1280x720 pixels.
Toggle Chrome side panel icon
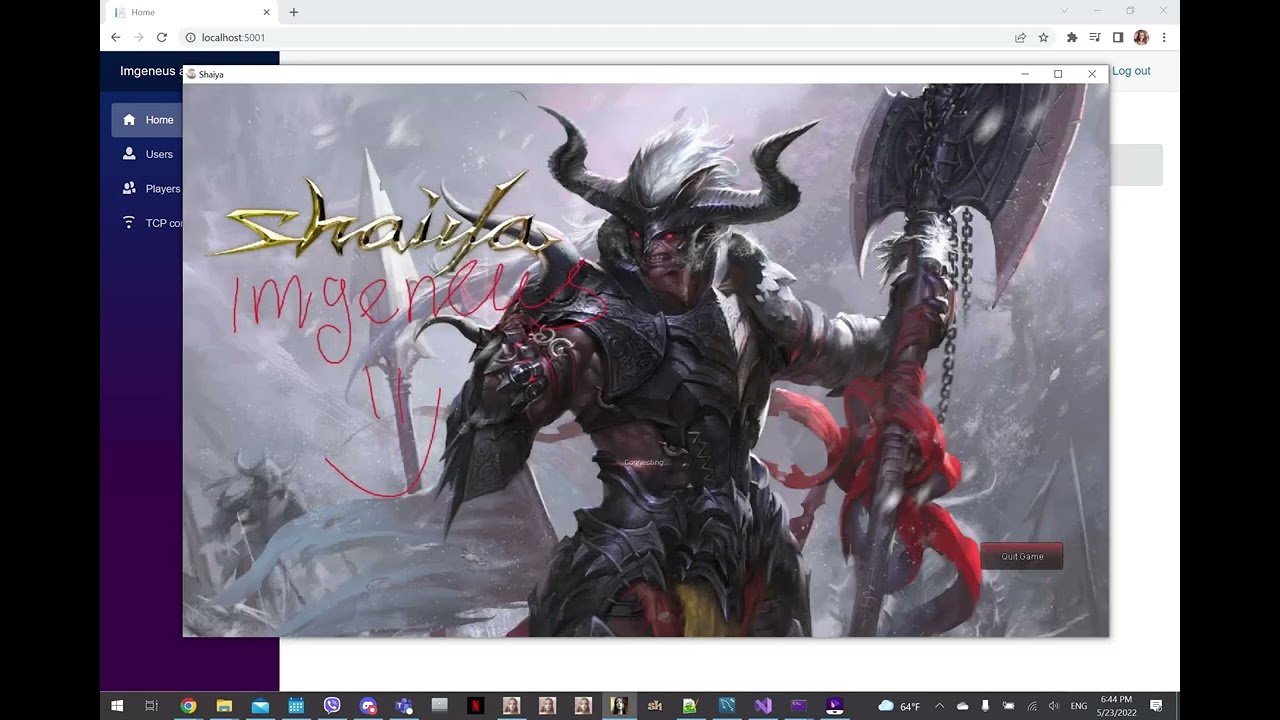1118,37
